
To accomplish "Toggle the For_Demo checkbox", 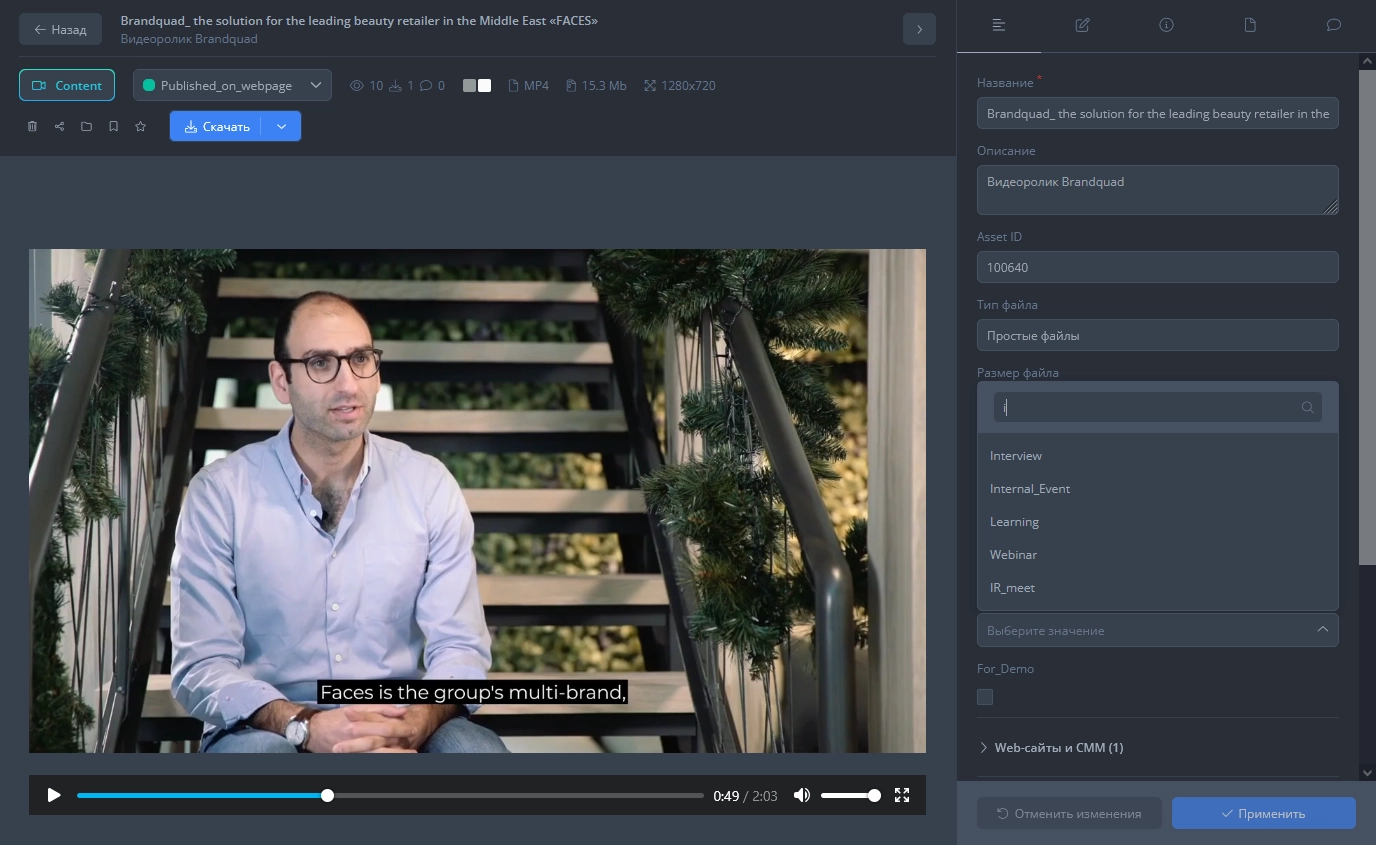I will click(985, 697).
